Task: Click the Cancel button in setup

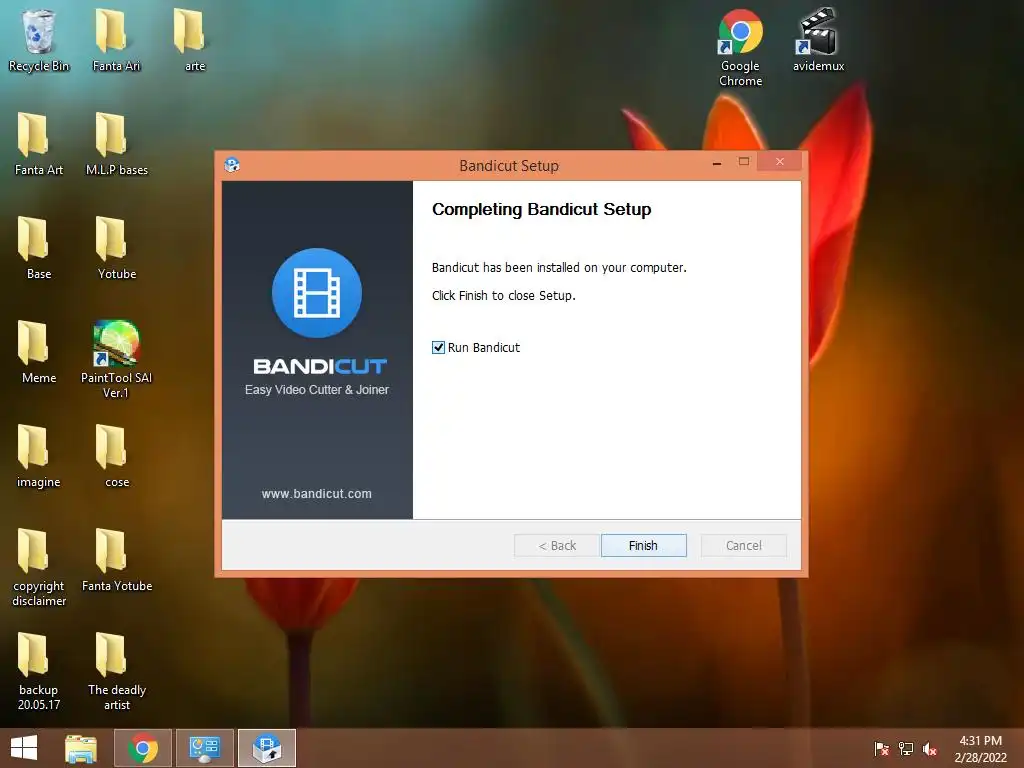Action: [x=743, y=545]
